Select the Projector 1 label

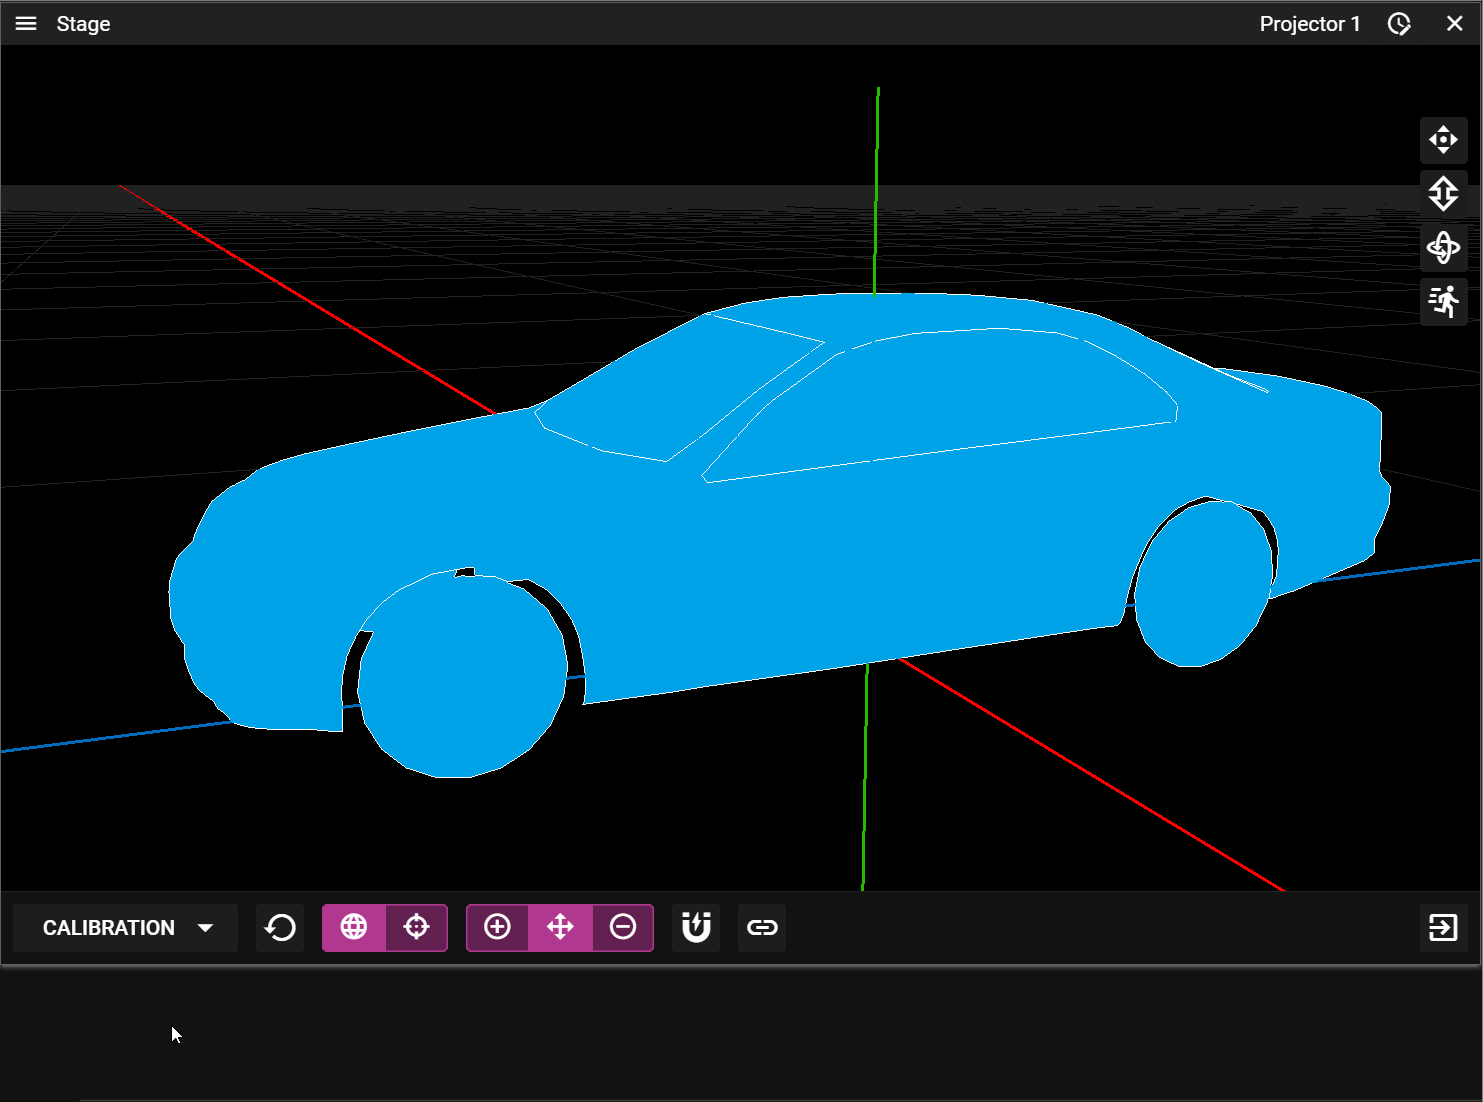(1309, 24)
